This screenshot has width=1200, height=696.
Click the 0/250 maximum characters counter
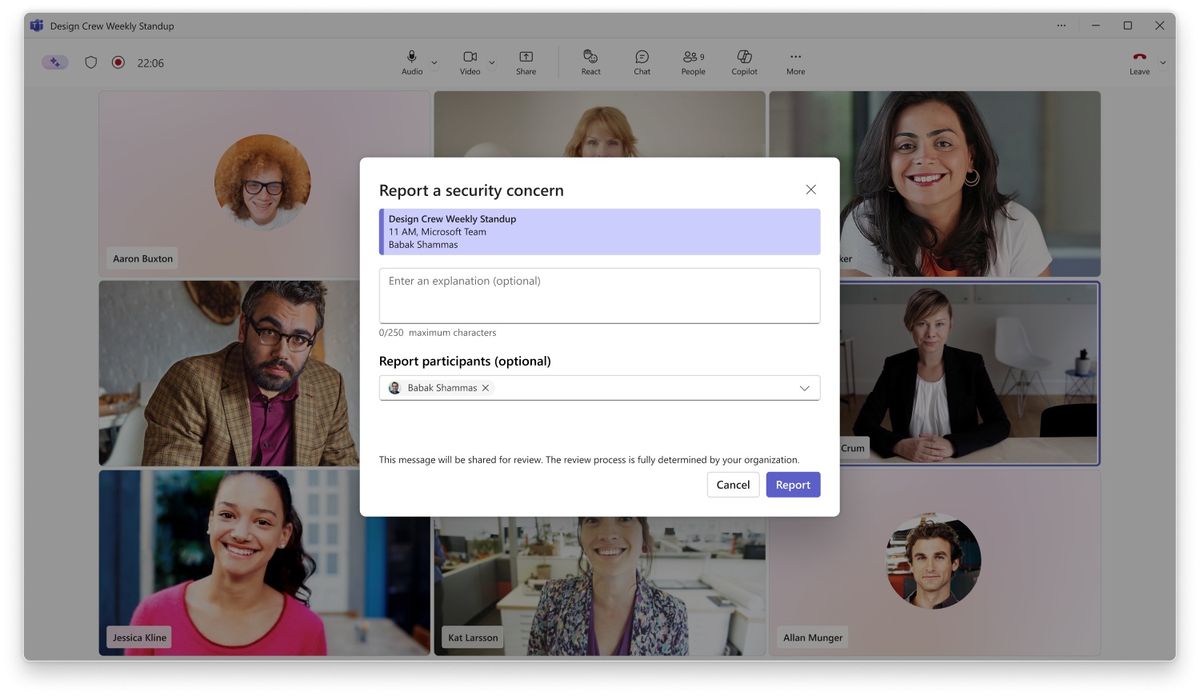[437, 332]
